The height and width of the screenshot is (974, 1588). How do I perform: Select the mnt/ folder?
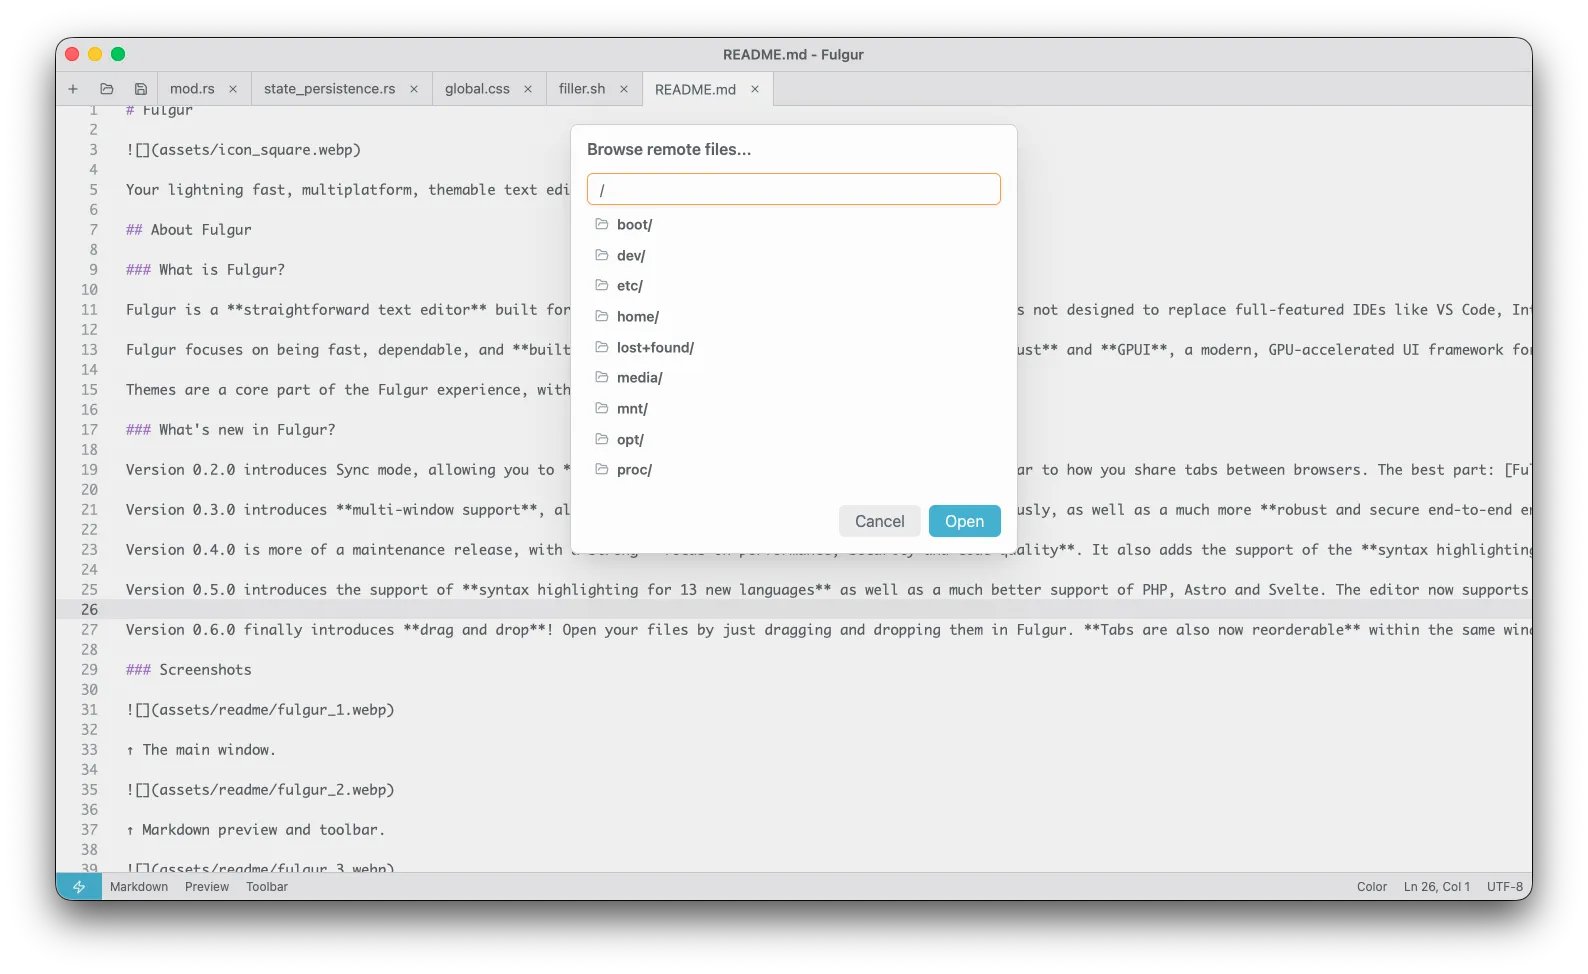(x=794, y=409)
